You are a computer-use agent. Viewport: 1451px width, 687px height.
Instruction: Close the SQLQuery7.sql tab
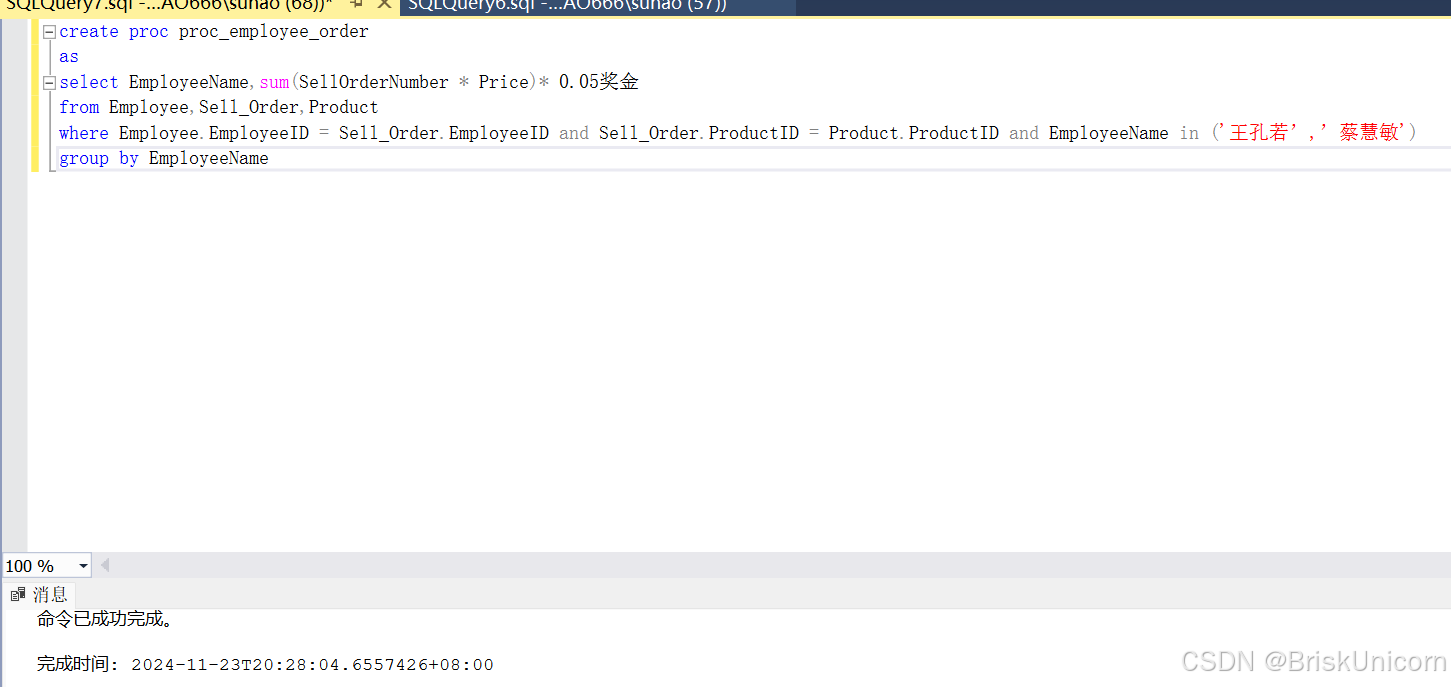pos(384,5)
